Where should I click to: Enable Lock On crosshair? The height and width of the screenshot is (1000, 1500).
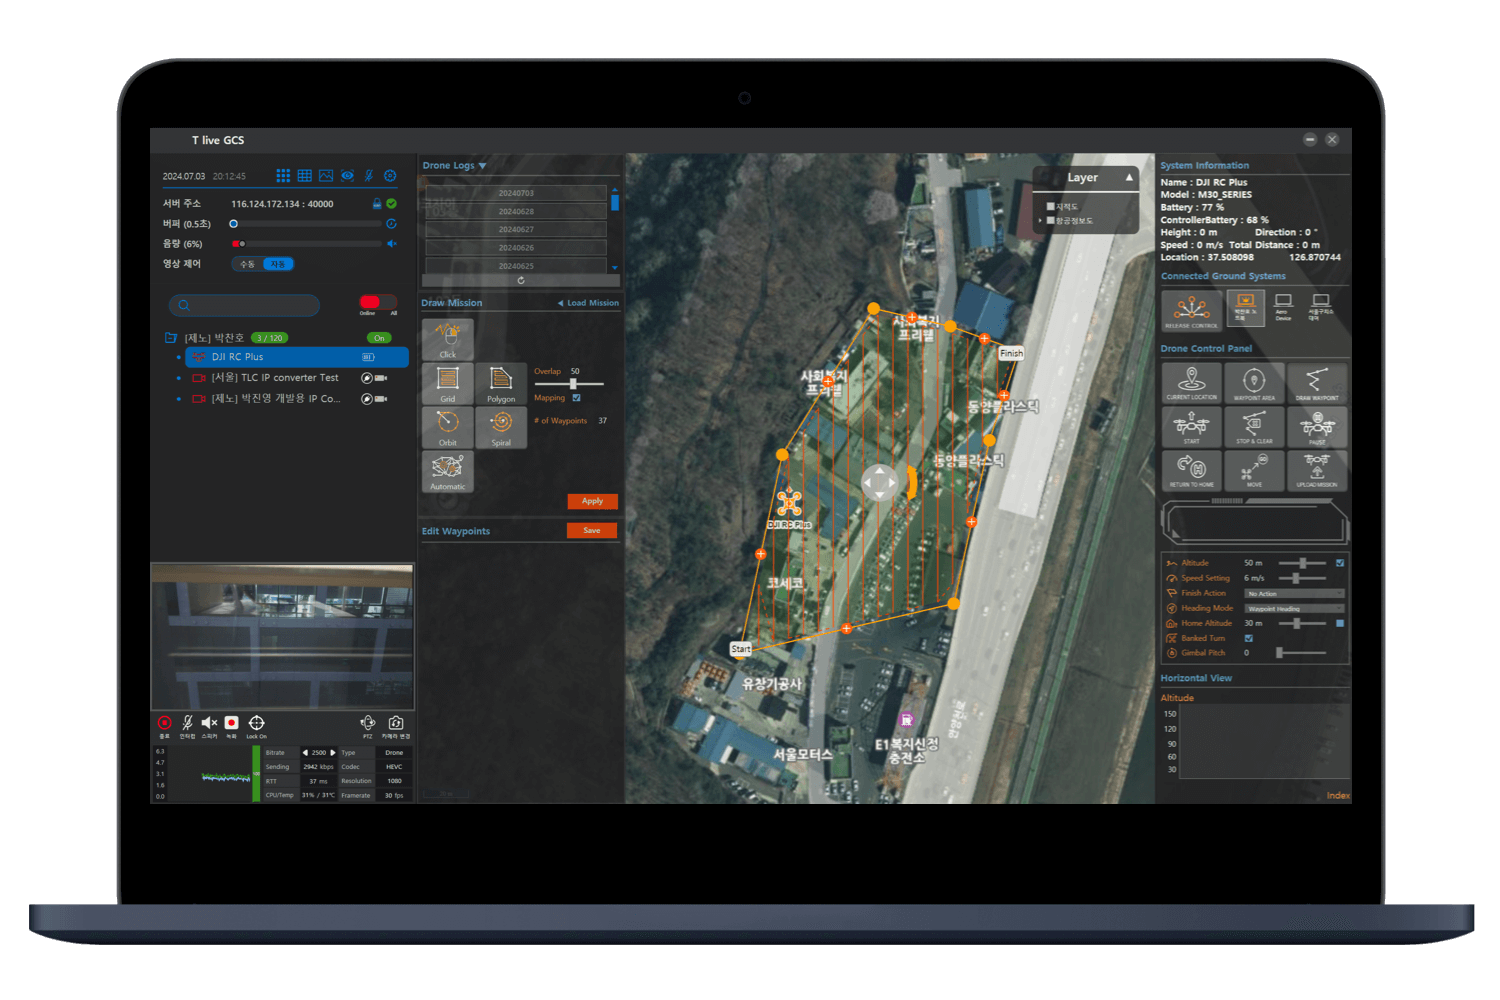pos(256,723)
